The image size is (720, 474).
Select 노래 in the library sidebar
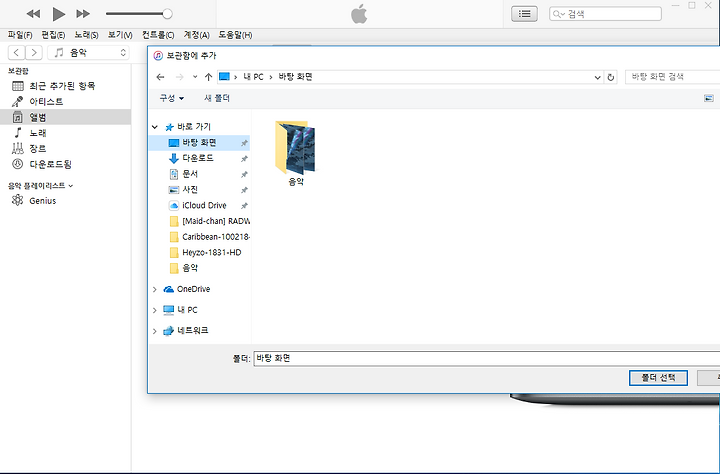(65, 133)
